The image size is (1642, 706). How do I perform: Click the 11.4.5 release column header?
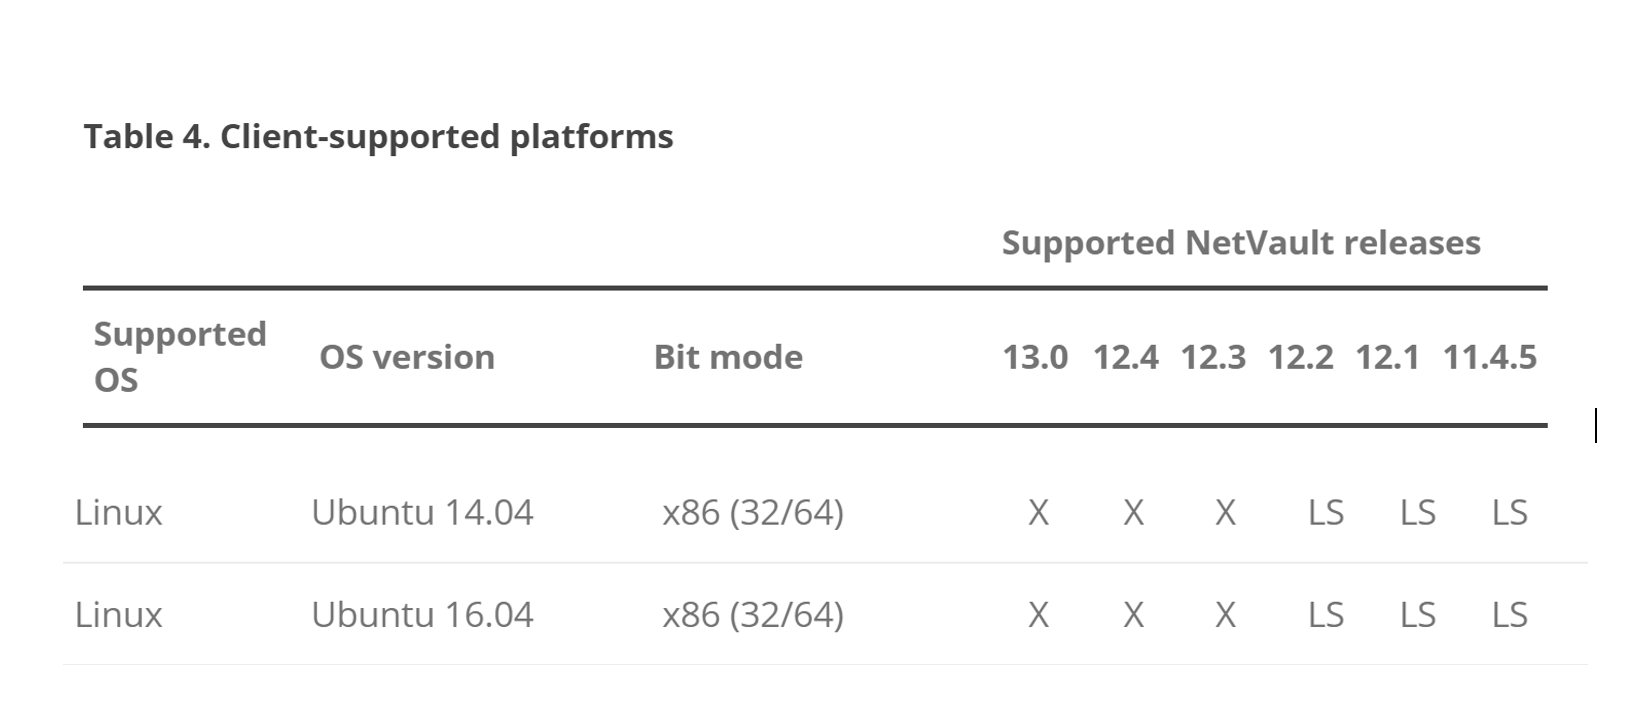click(x=1489, y=357)
